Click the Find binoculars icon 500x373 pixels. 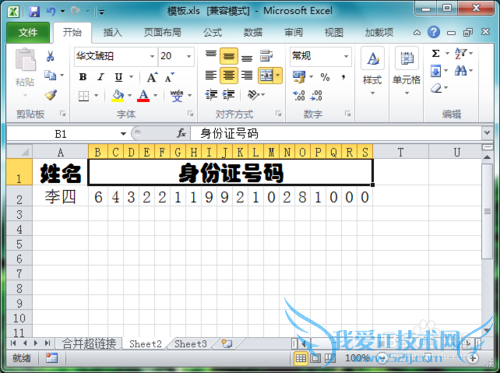click(461, 71)
